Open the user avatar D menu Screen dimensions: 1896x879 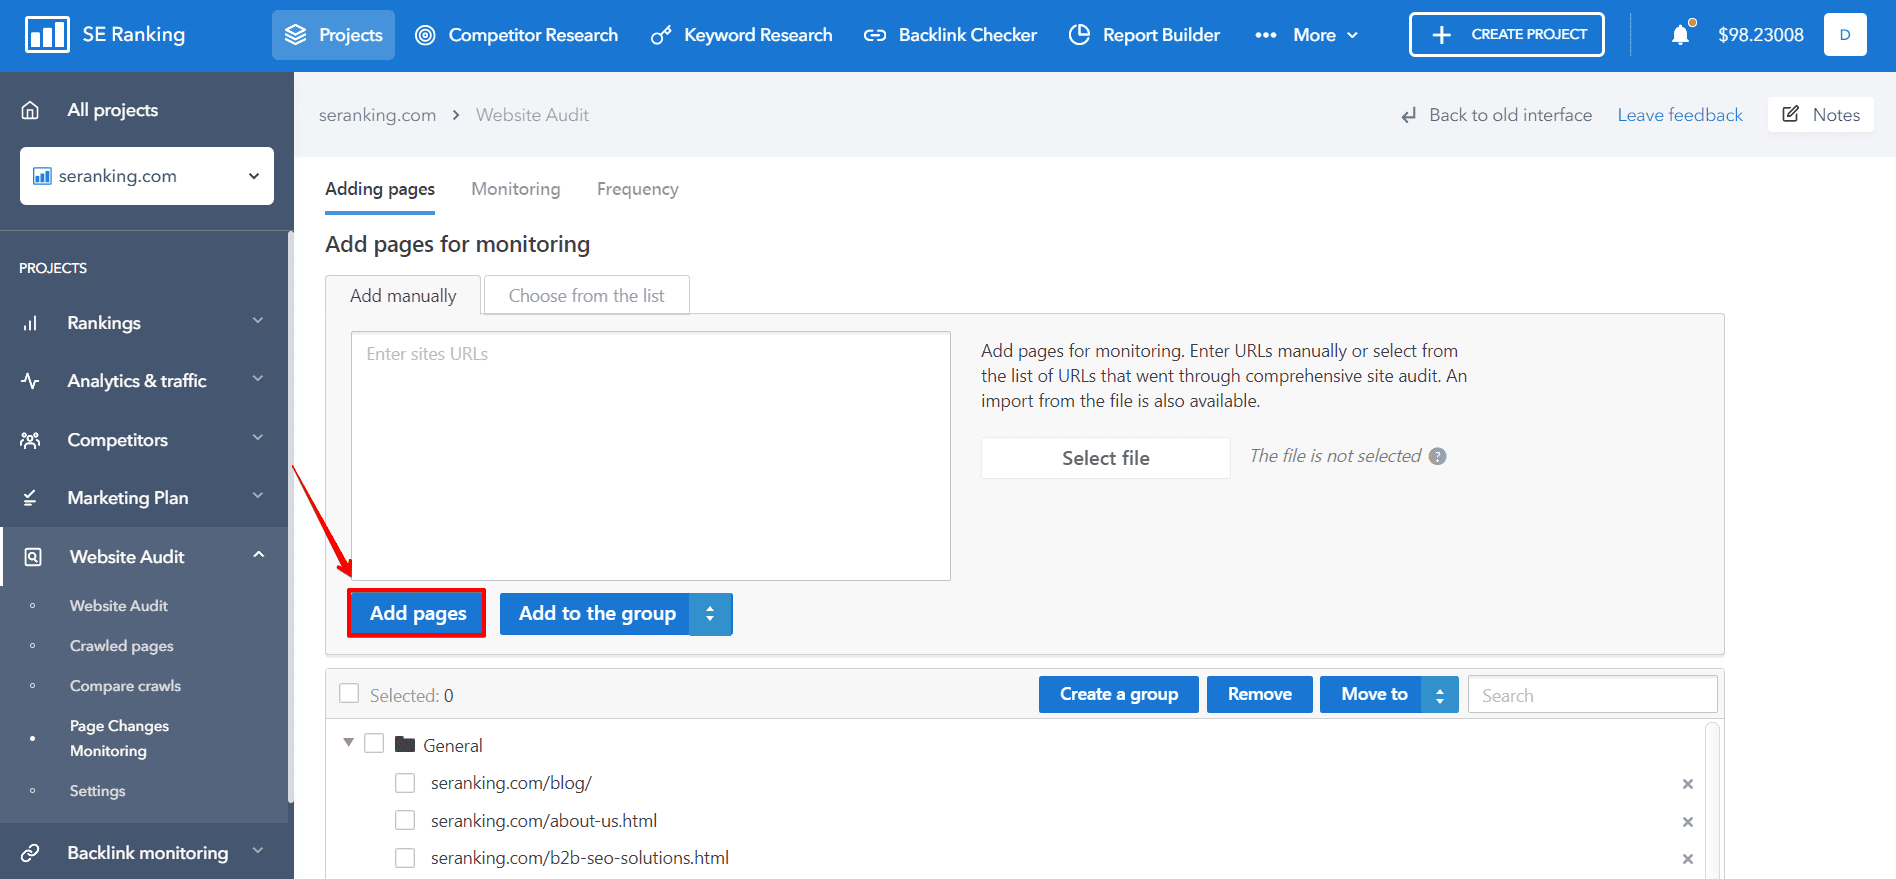1845,35
